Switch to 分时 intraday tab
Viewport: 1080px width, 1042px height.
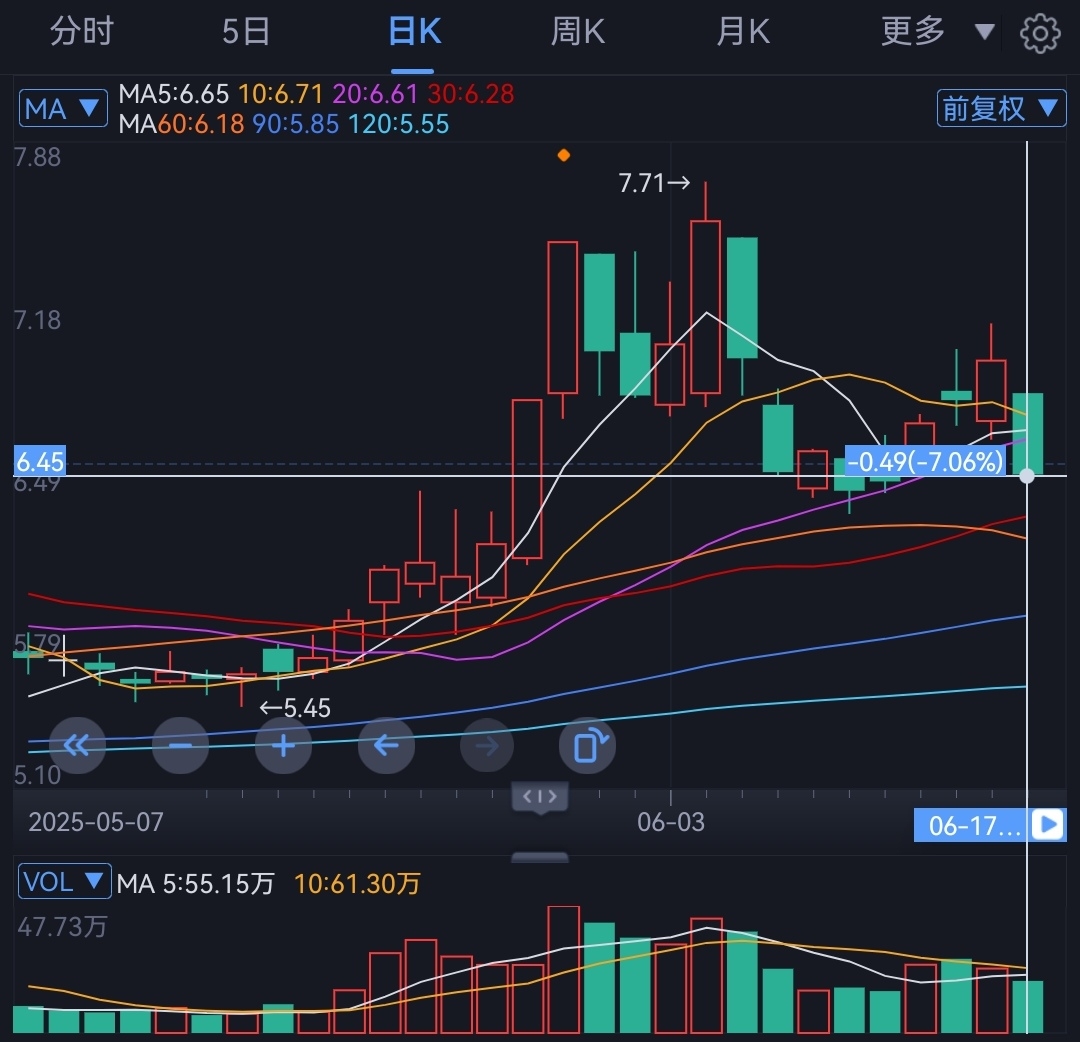[81, 32]
